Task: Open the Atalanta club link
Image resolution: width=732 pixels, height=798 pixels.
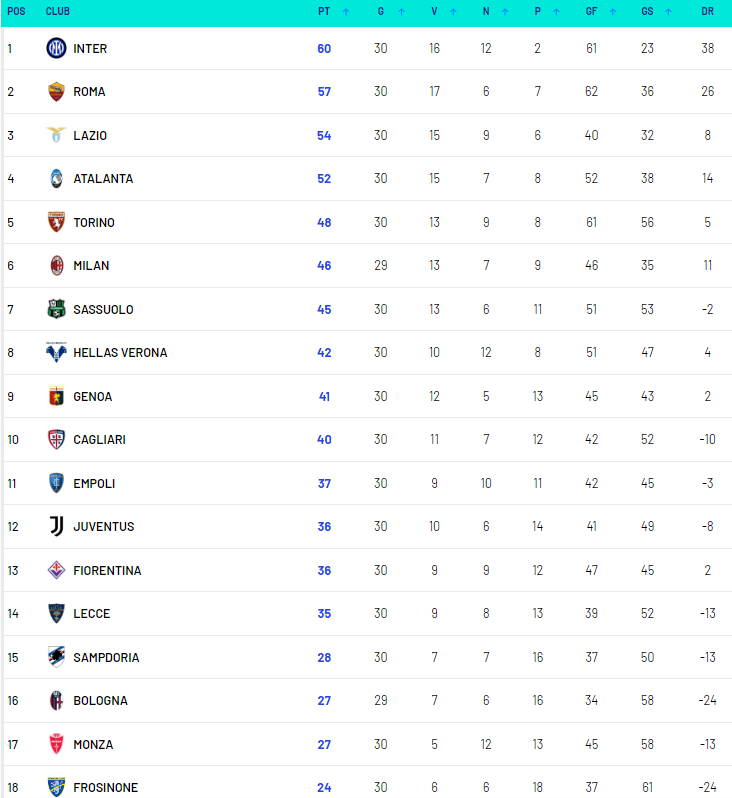Action: (x=103, y=179)
